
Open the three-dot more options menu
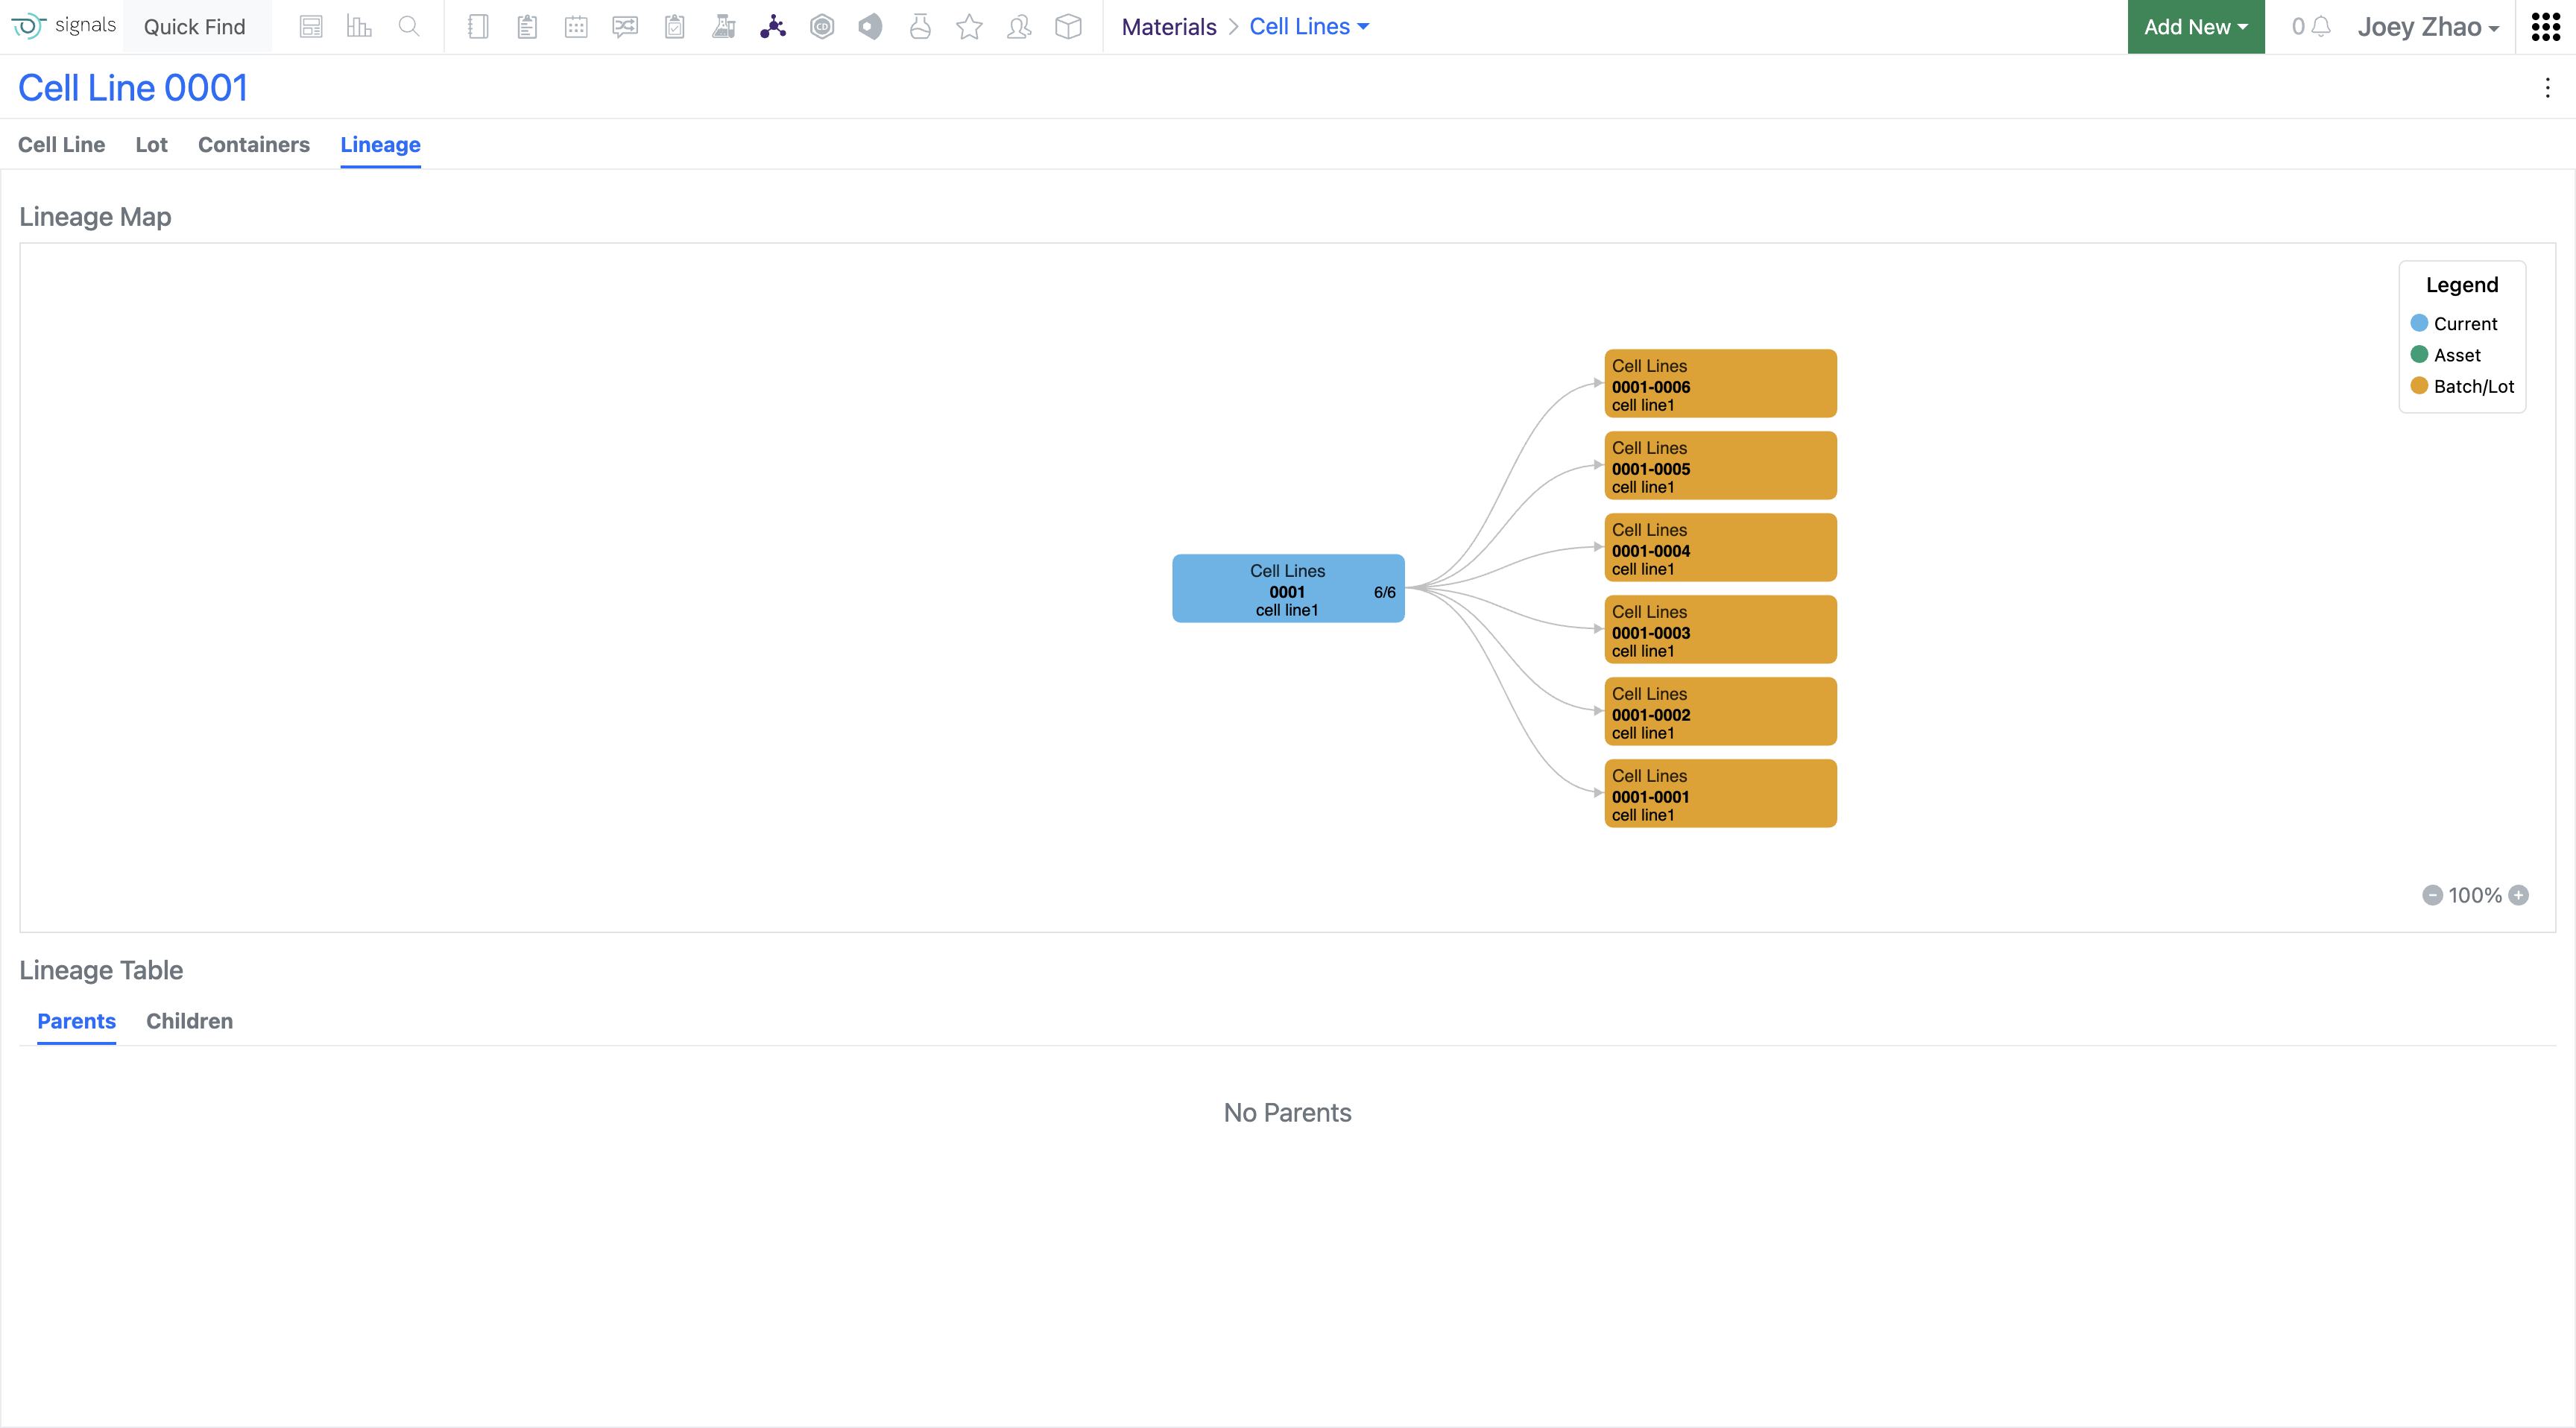point(2547,88)
